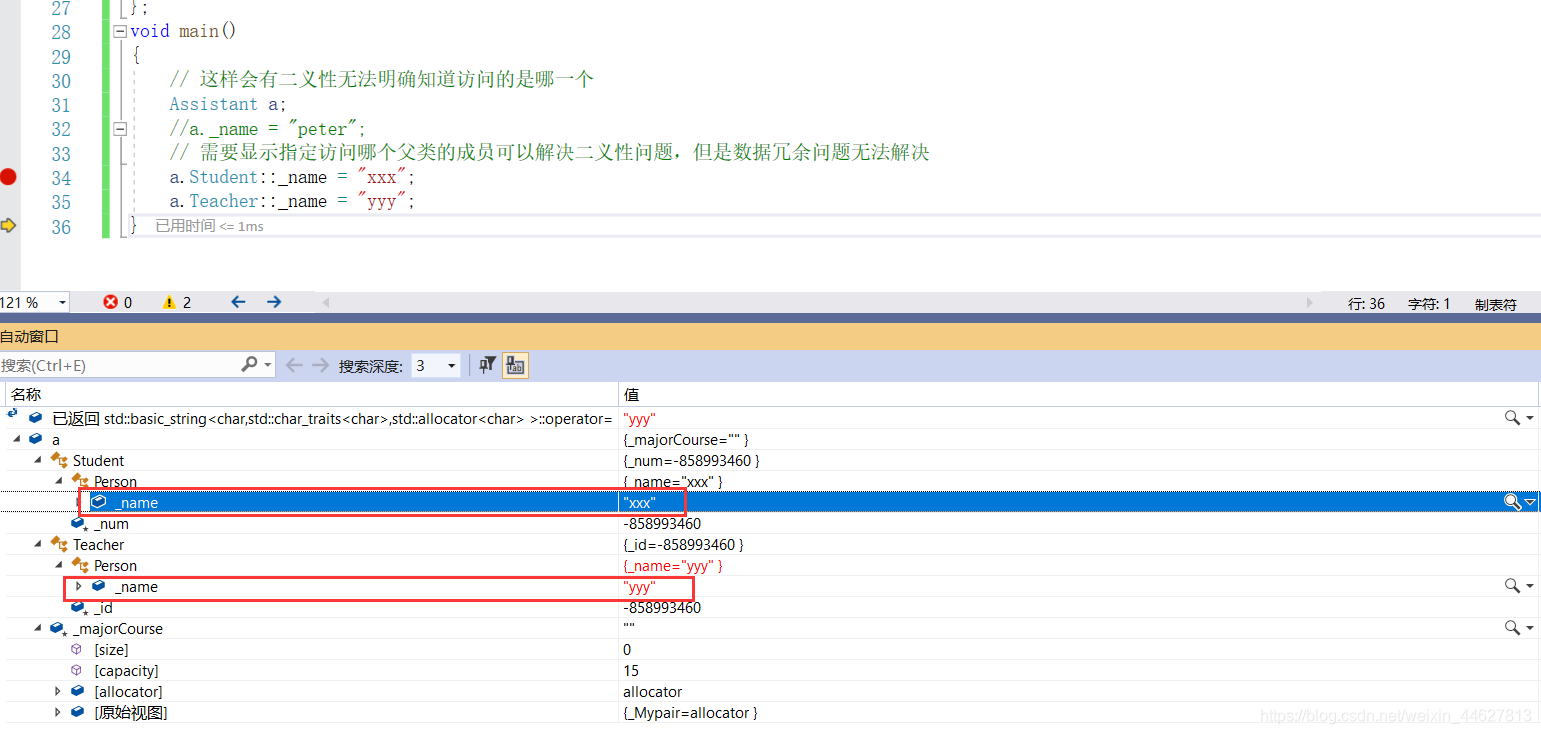Viewport: 1541px width, 734px height.
Task: Collapse the Student base class node
Action: [38, 461]
